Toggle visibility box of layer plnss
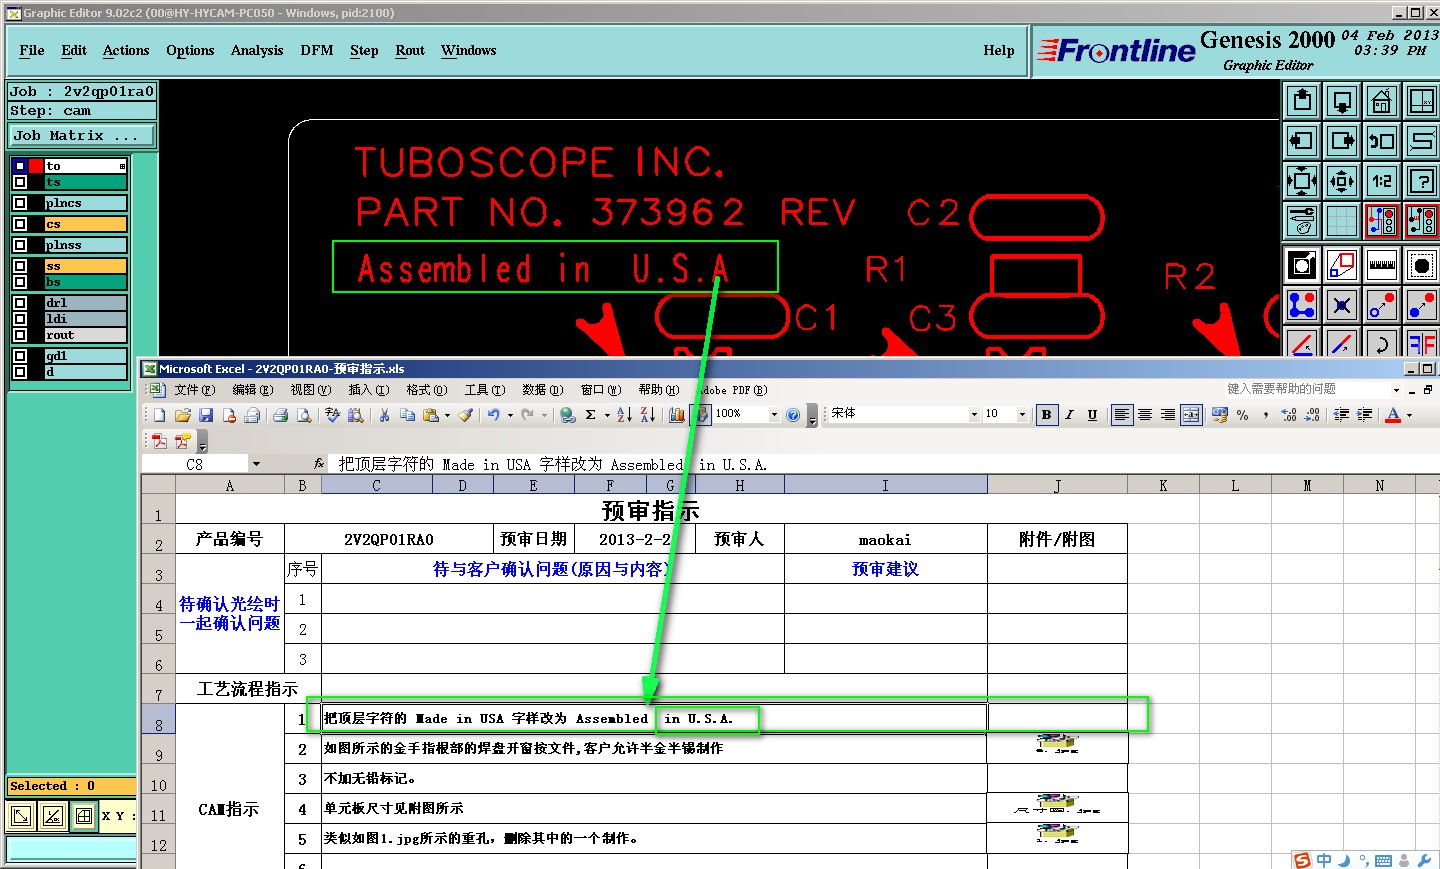This screenshot has height=869, width=1440. click(x=20, y=245)
